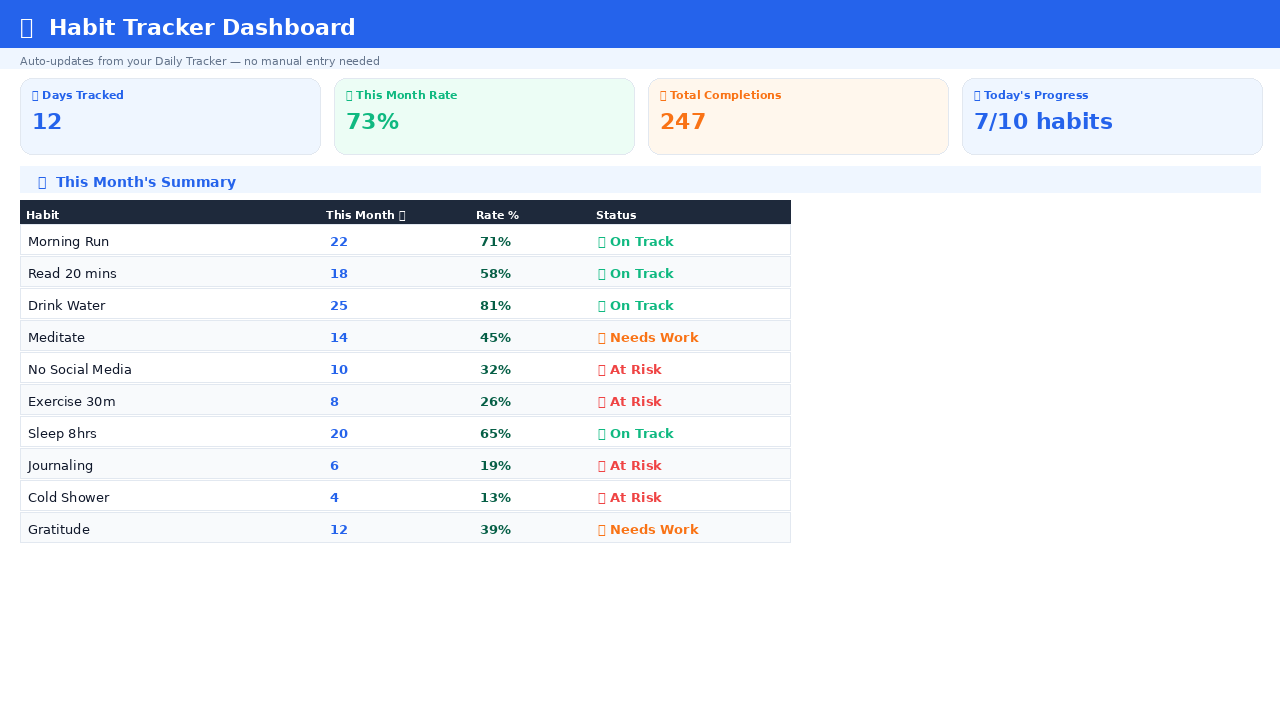Click the Auto-updates subtitle text

(200, 61)
